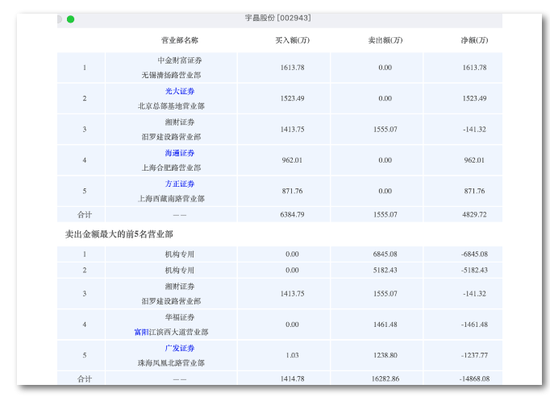Viewport: 550px width, 397px height.
Task: Click sell amount 6845.08
Action: pos(385,254)
